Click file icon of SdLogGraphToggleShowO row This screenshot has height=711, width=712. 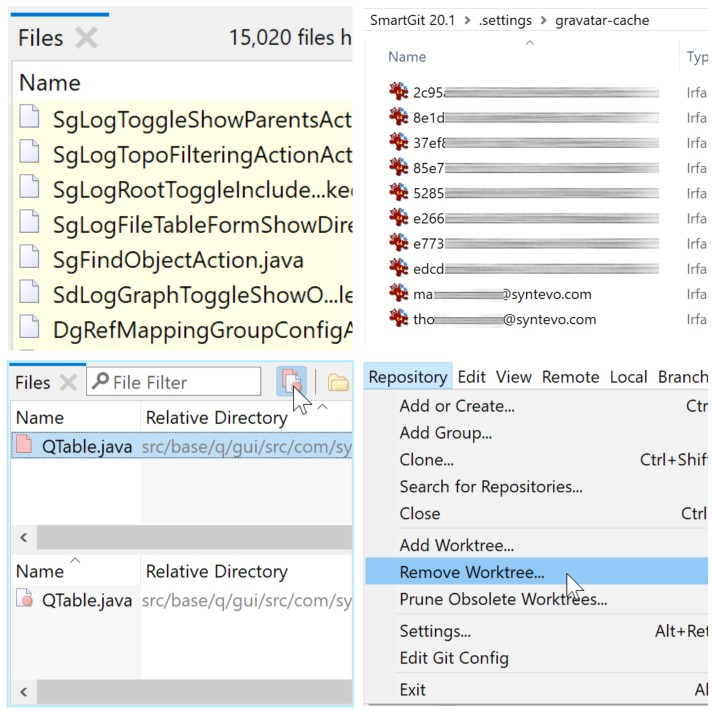tap(29, 291)
